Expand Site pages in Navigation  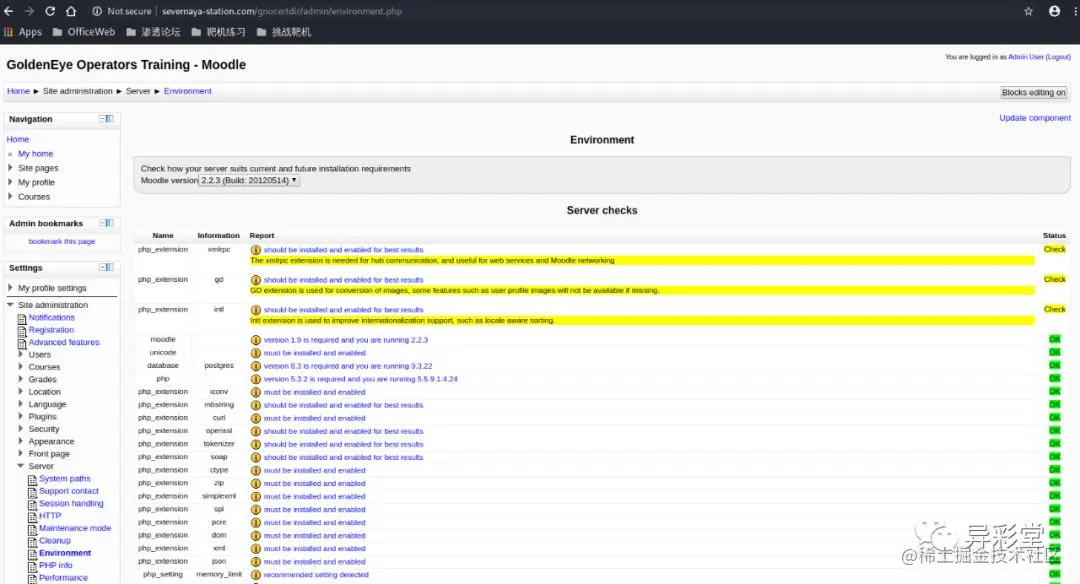(10, 167)
